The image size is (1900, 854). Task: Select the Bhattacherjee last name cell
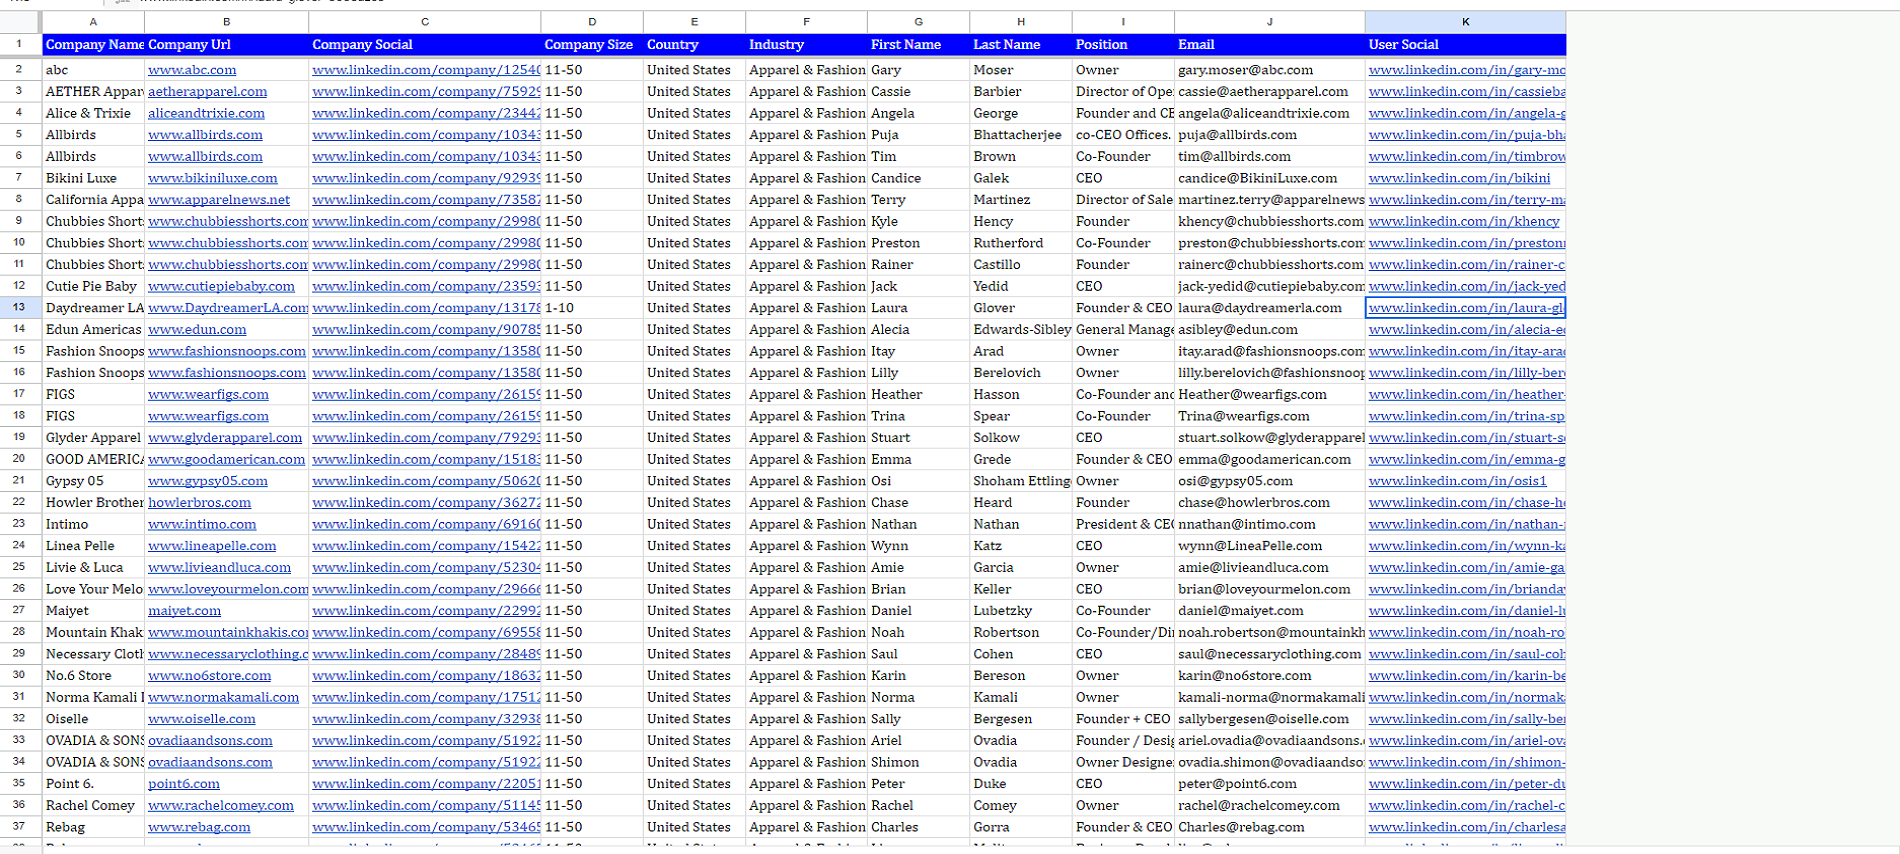point(1020,135)
